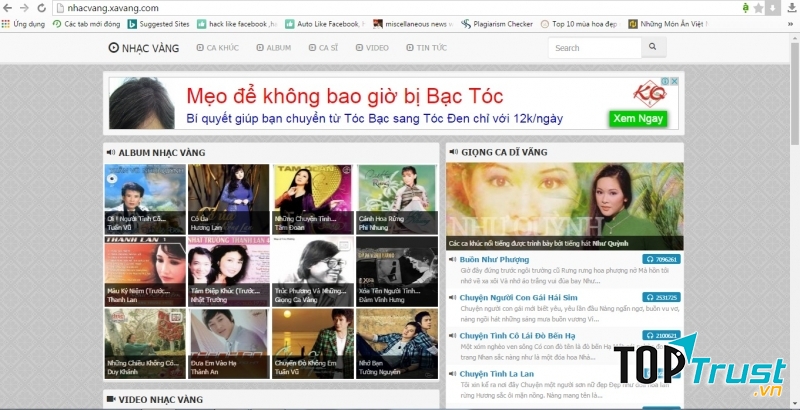This screenshot has width=800, height=410.
Task: Open the Màu Kỷ Niệm Thanh Lan album
Action: [145, 271]
